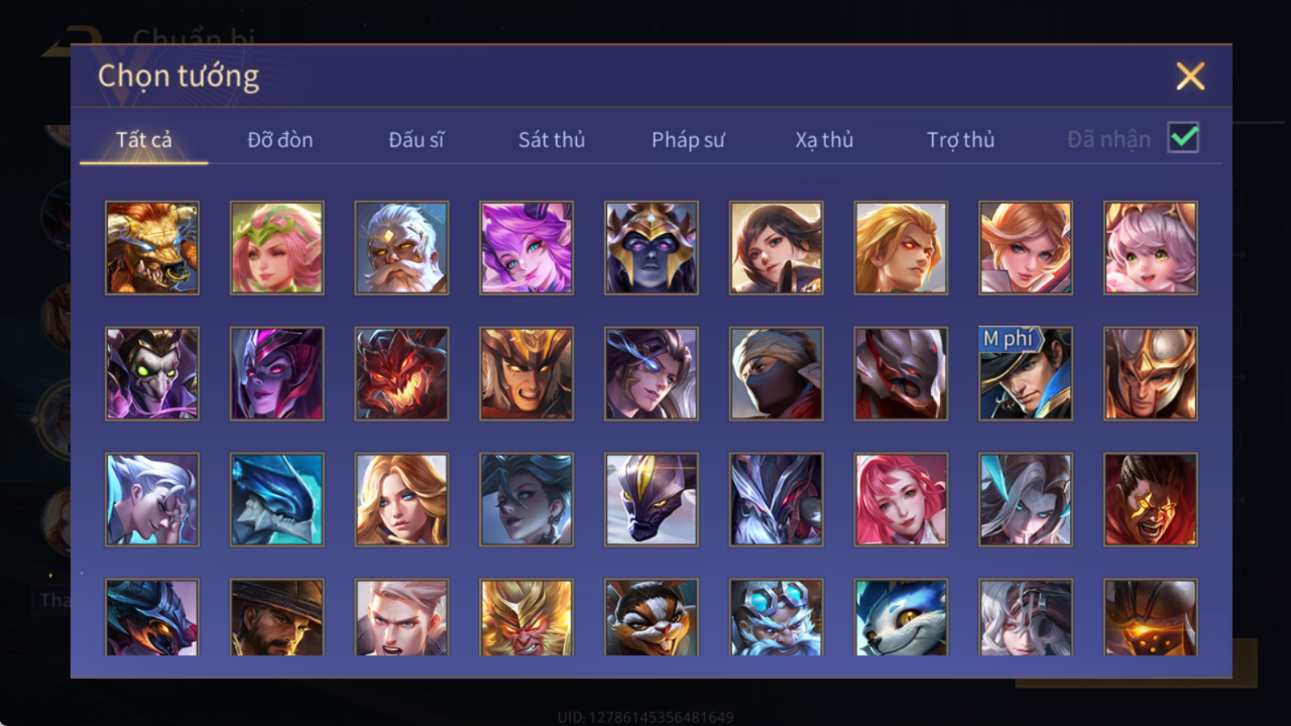Select the green-eyed joker hero in purple
This screenshot has width=1291, height=726.
pos(152,374)
